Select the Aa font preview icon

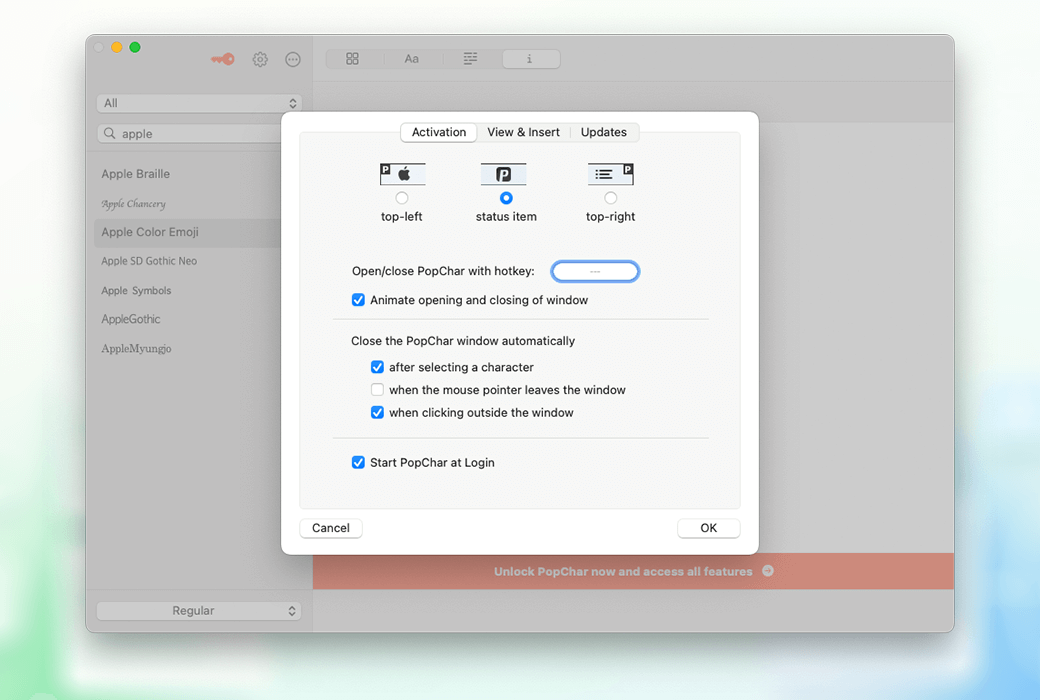(411, 59)
